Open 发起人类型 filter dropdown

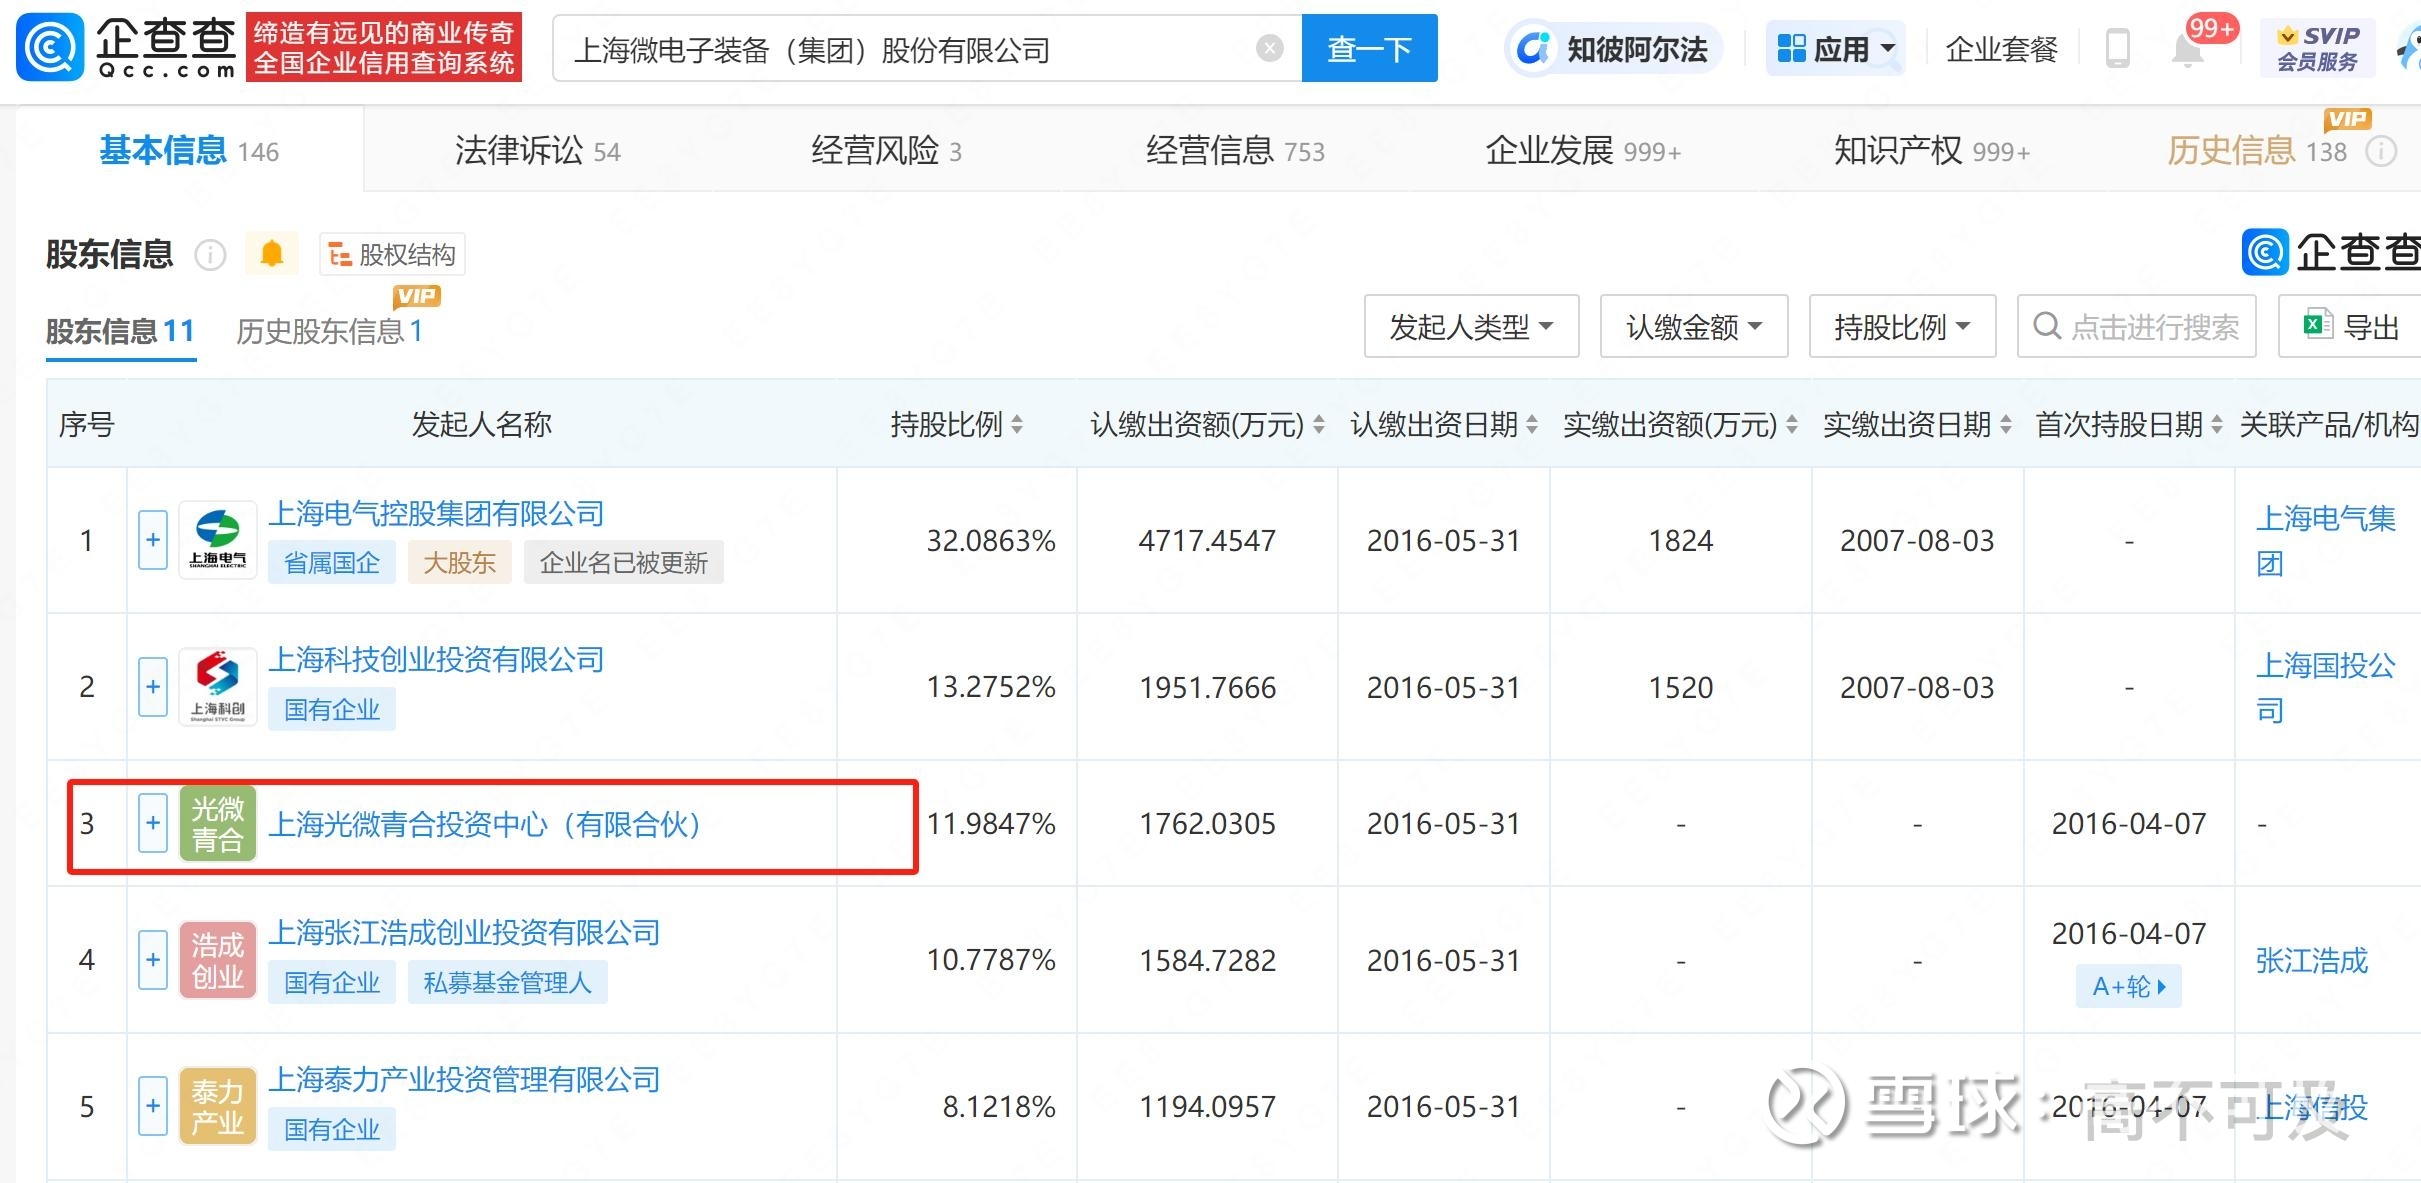1471,326
